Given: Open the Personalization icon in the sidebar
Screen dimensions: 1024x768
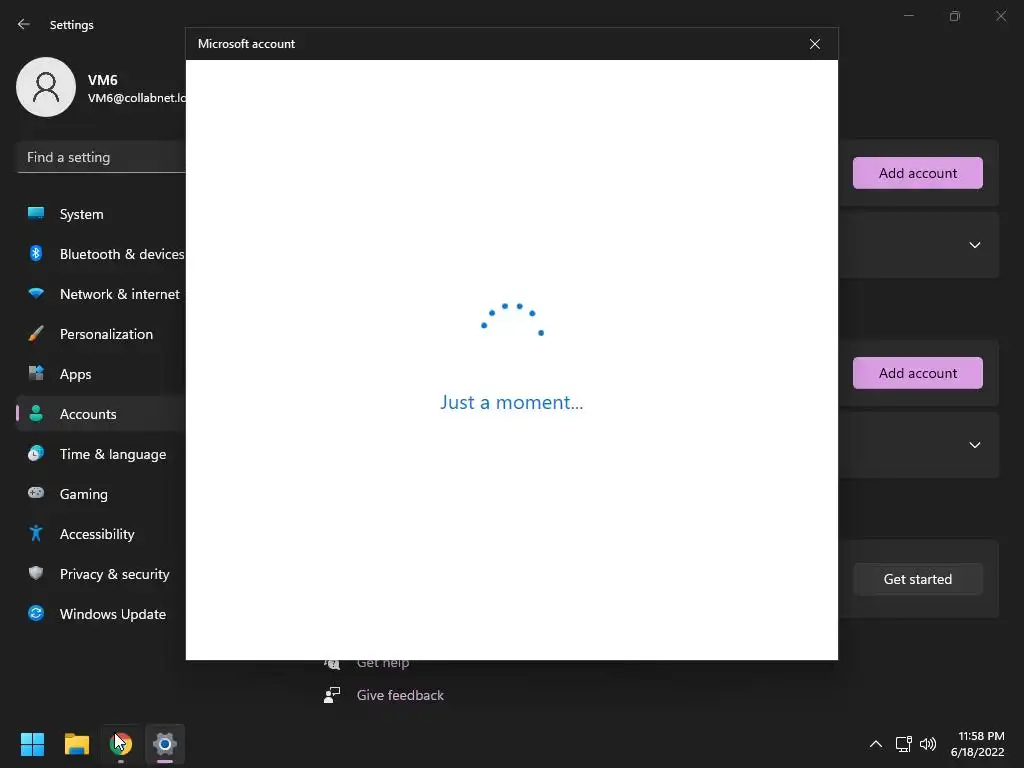Looking at the screenshot, I should point(36,334).
